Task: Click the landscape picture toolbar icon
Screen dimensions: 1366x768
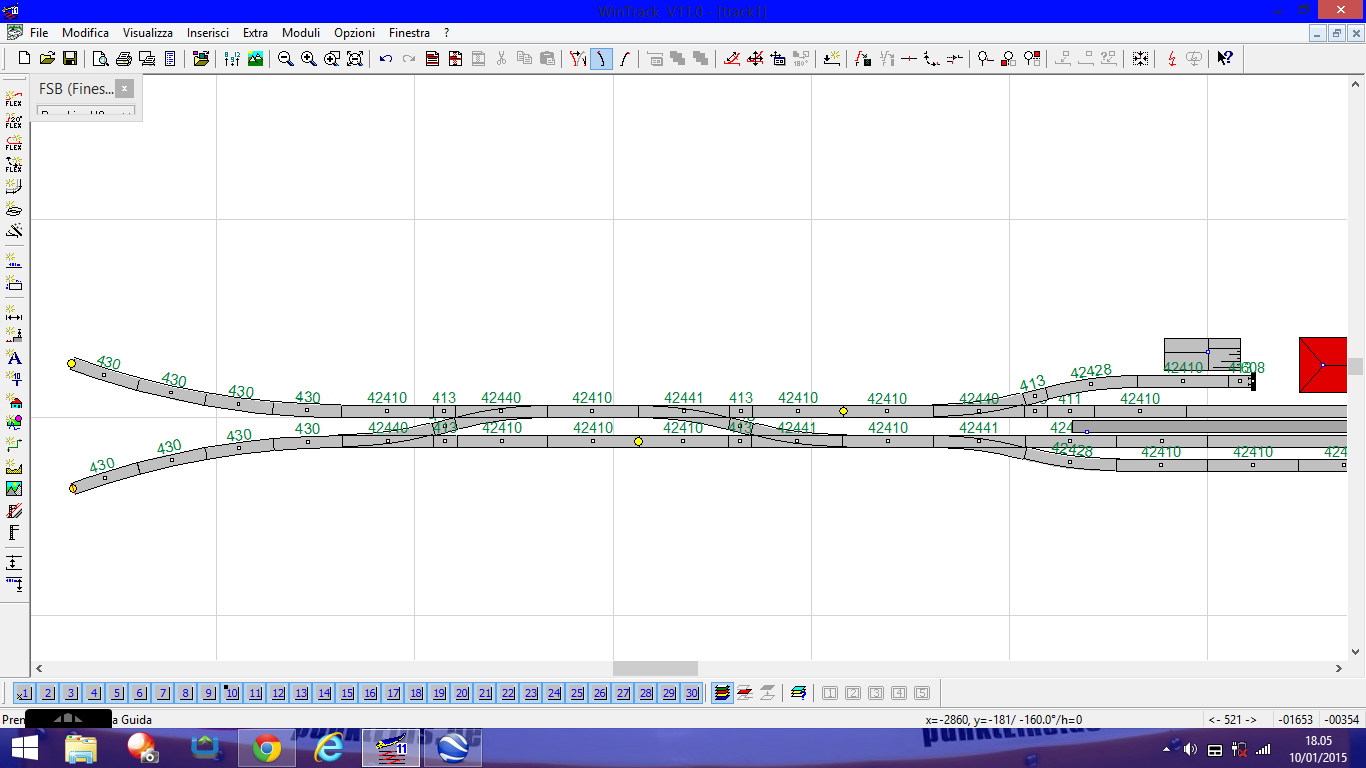Action: click(x=256, y=59)
